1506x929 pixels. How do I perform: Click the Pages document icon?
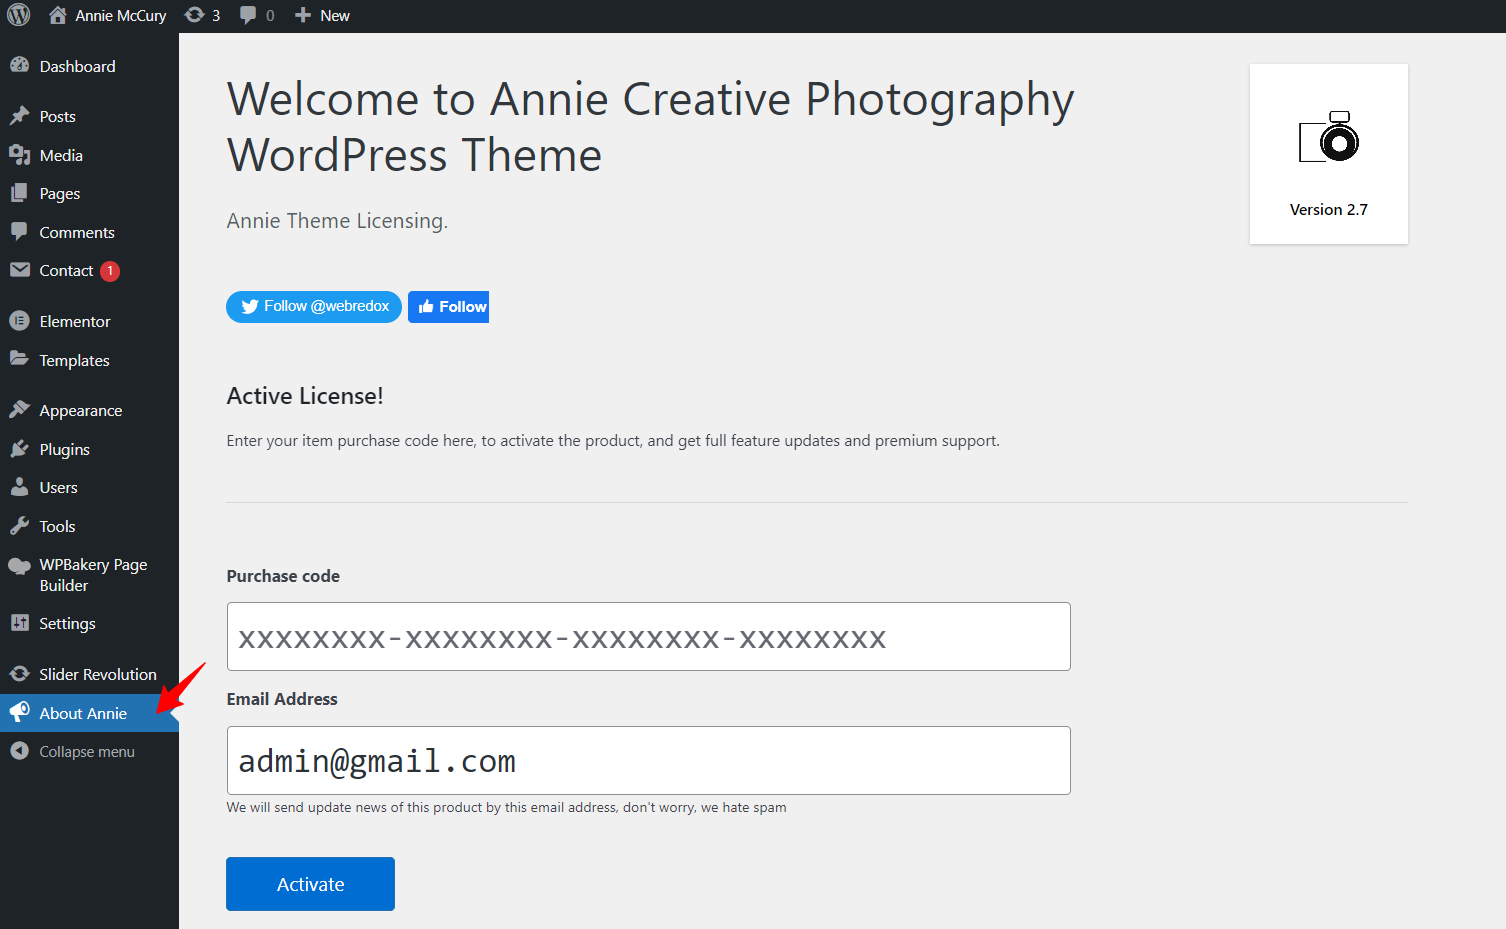coord(19,193)
